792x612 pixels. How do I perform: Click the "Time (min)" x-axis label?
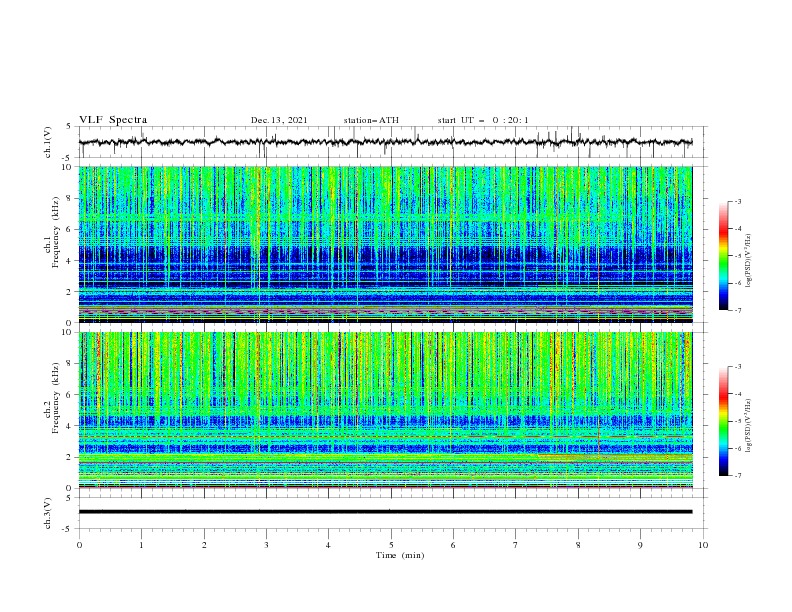coord(400,555)
